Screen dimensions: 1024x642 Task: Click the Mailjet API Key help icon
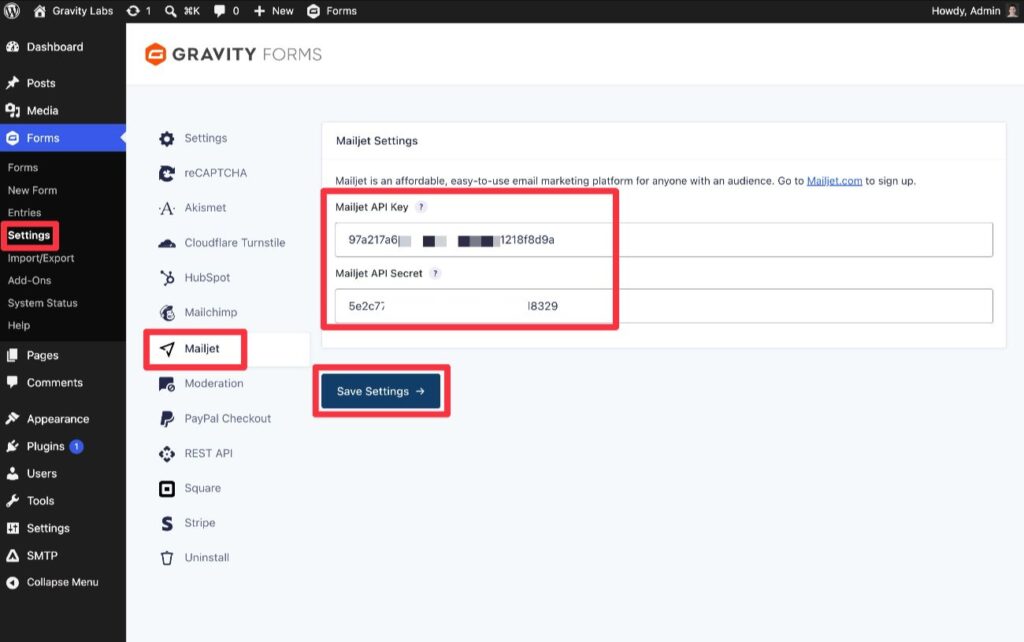click(x=421, y=207)
